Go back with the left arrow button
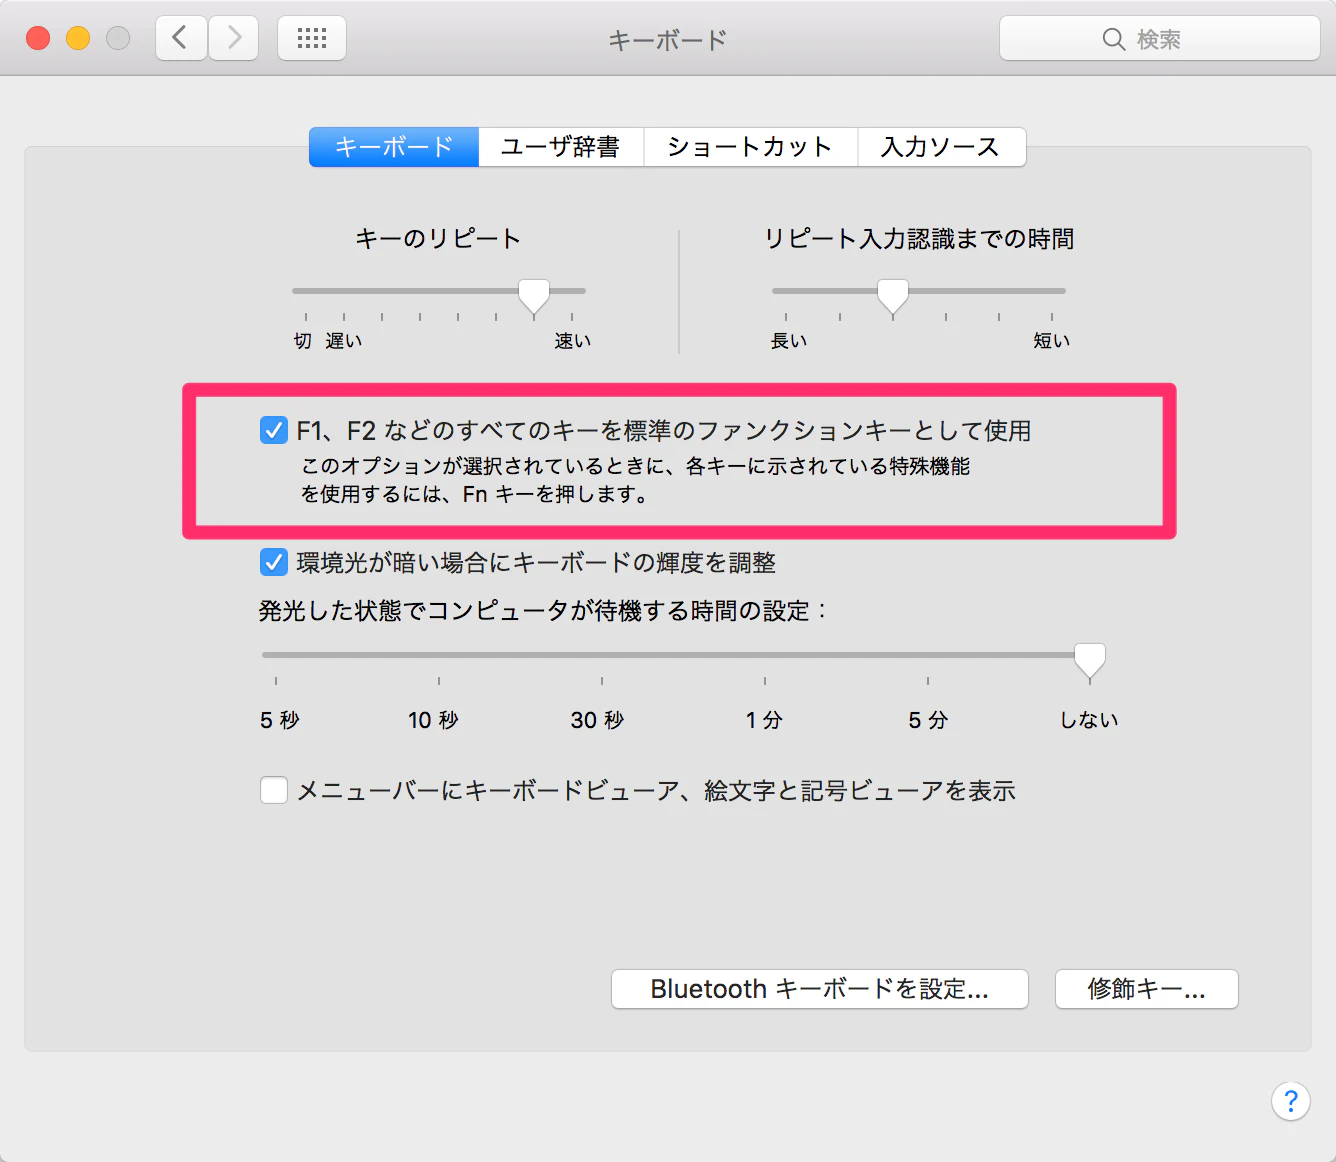This screenshot has height=1162, width=1336. [181, 38]
